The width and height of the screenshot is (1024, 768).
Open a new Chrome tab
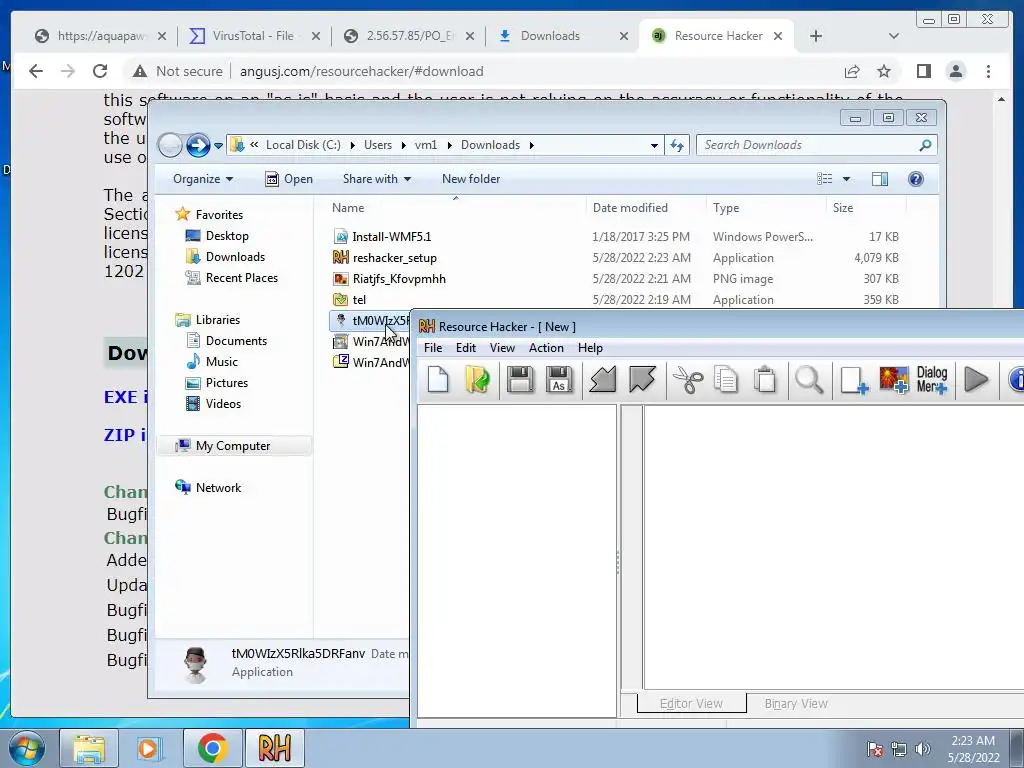[x=816, y=36]
